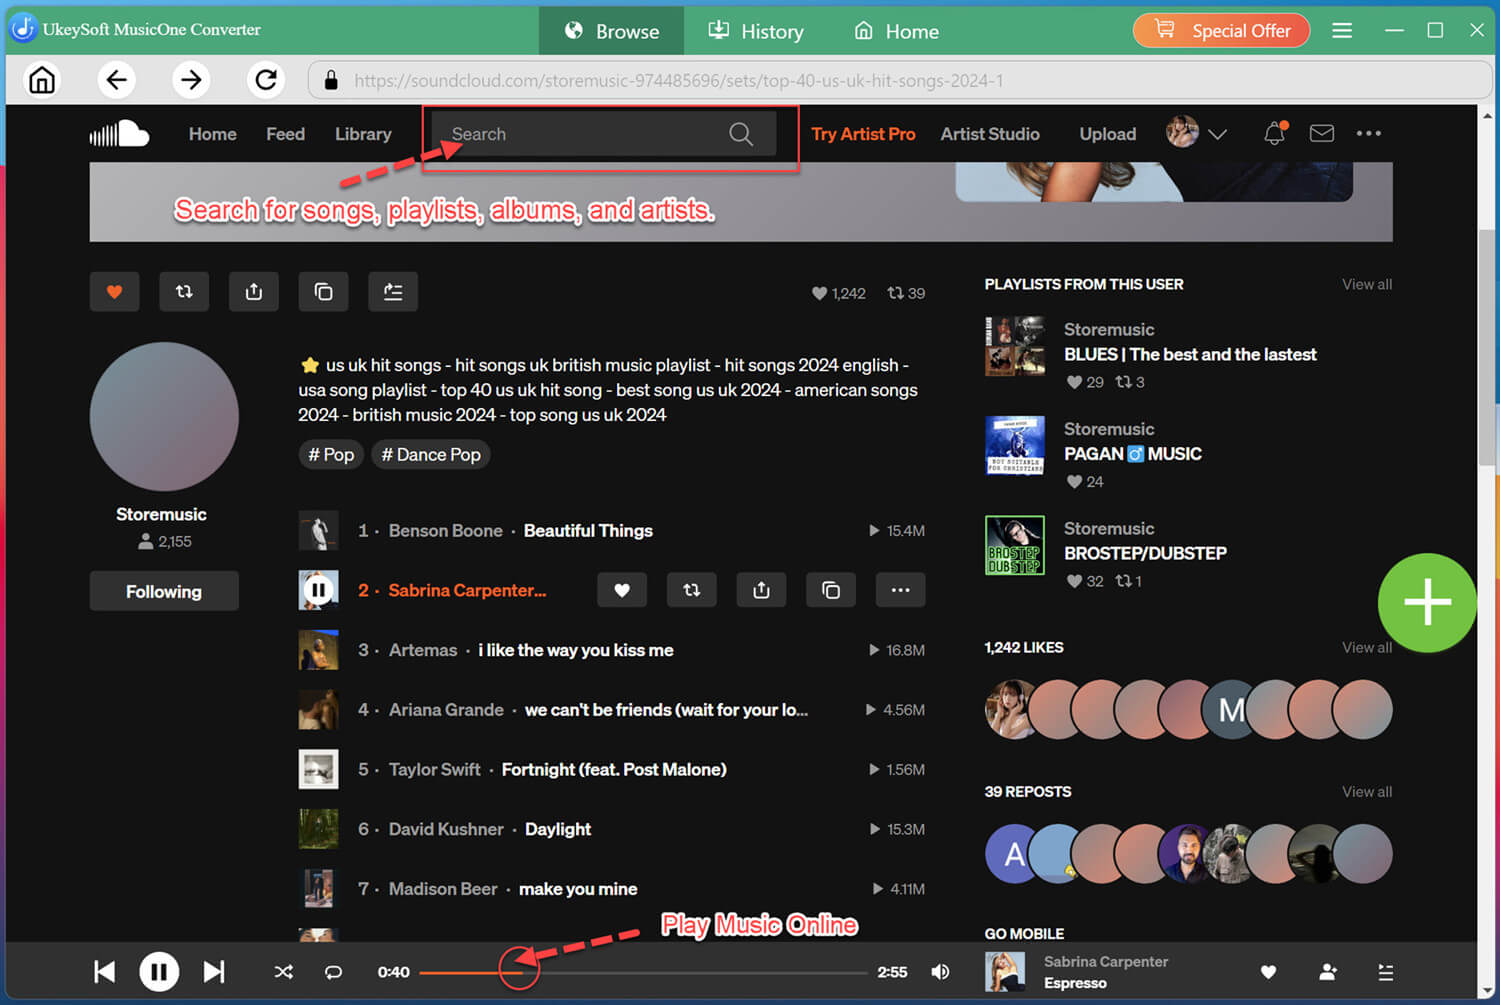Screen dimensions: 1500x1005
Task: Navigate forward with the right arrow
Action: pyautogui.click(x=191, y=80)
